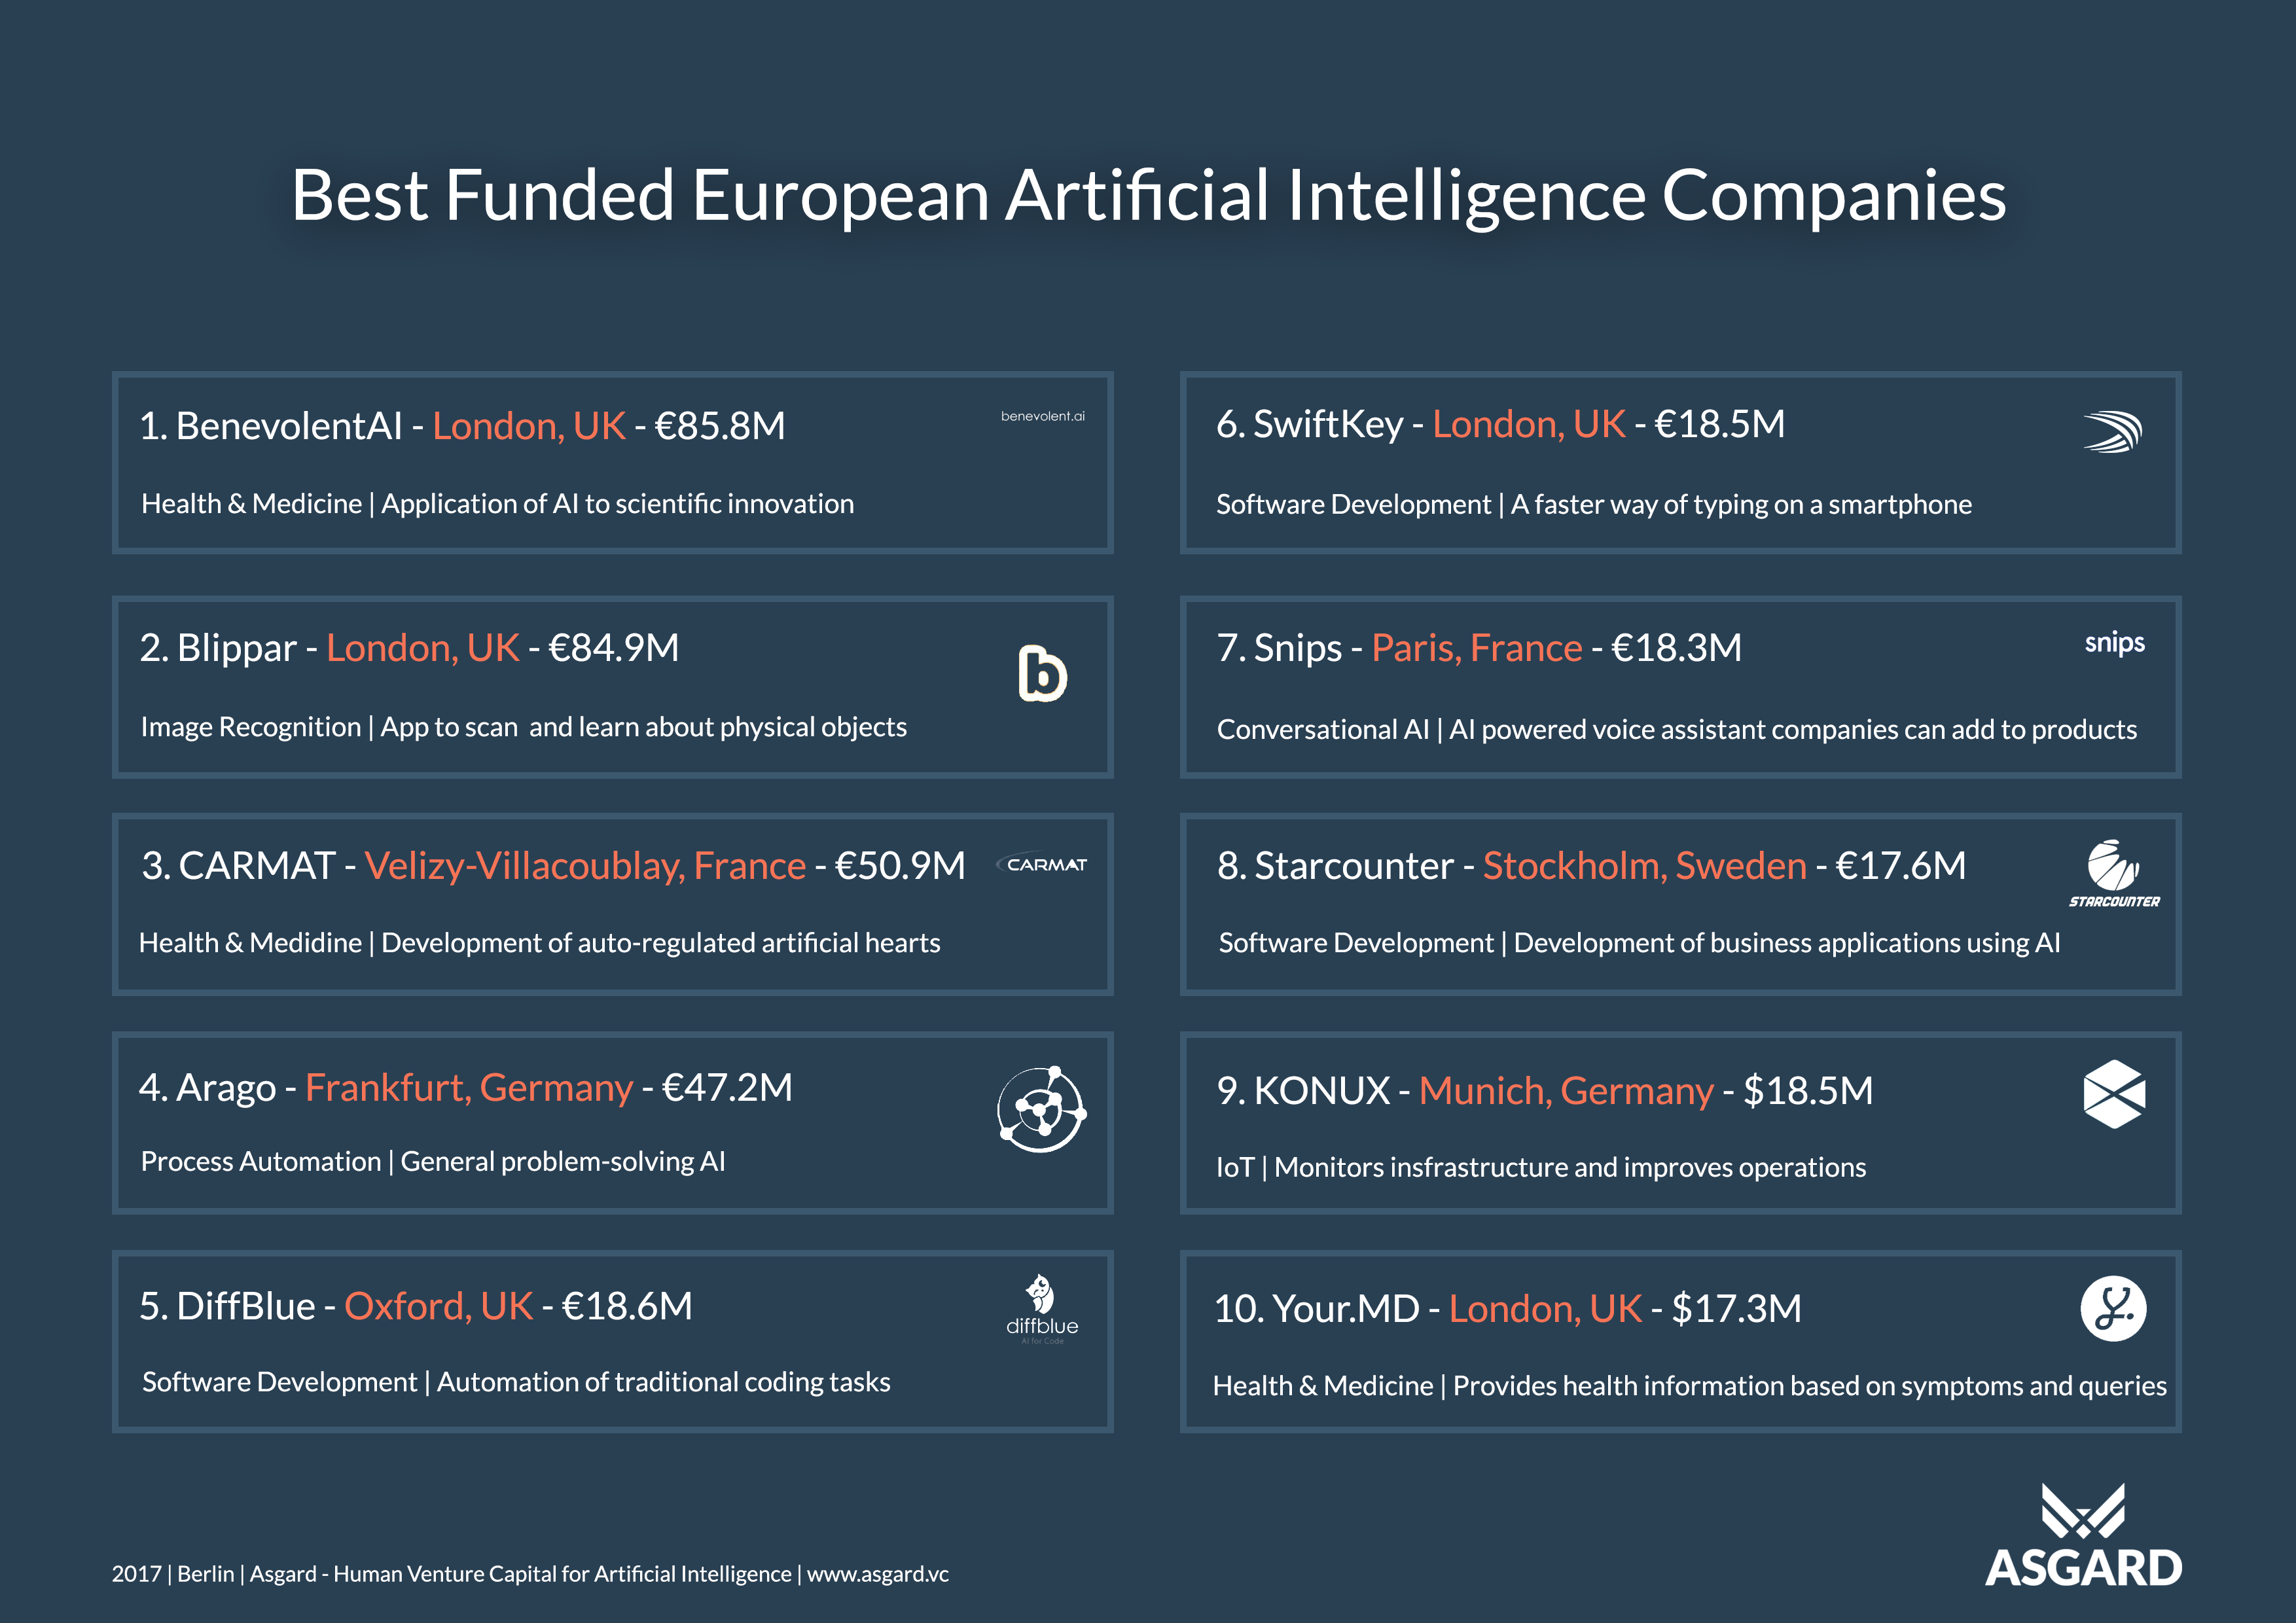Click Stockholm, Sweden location text
This screenshot has width=2296, height=1623.
click(1645, 866)
